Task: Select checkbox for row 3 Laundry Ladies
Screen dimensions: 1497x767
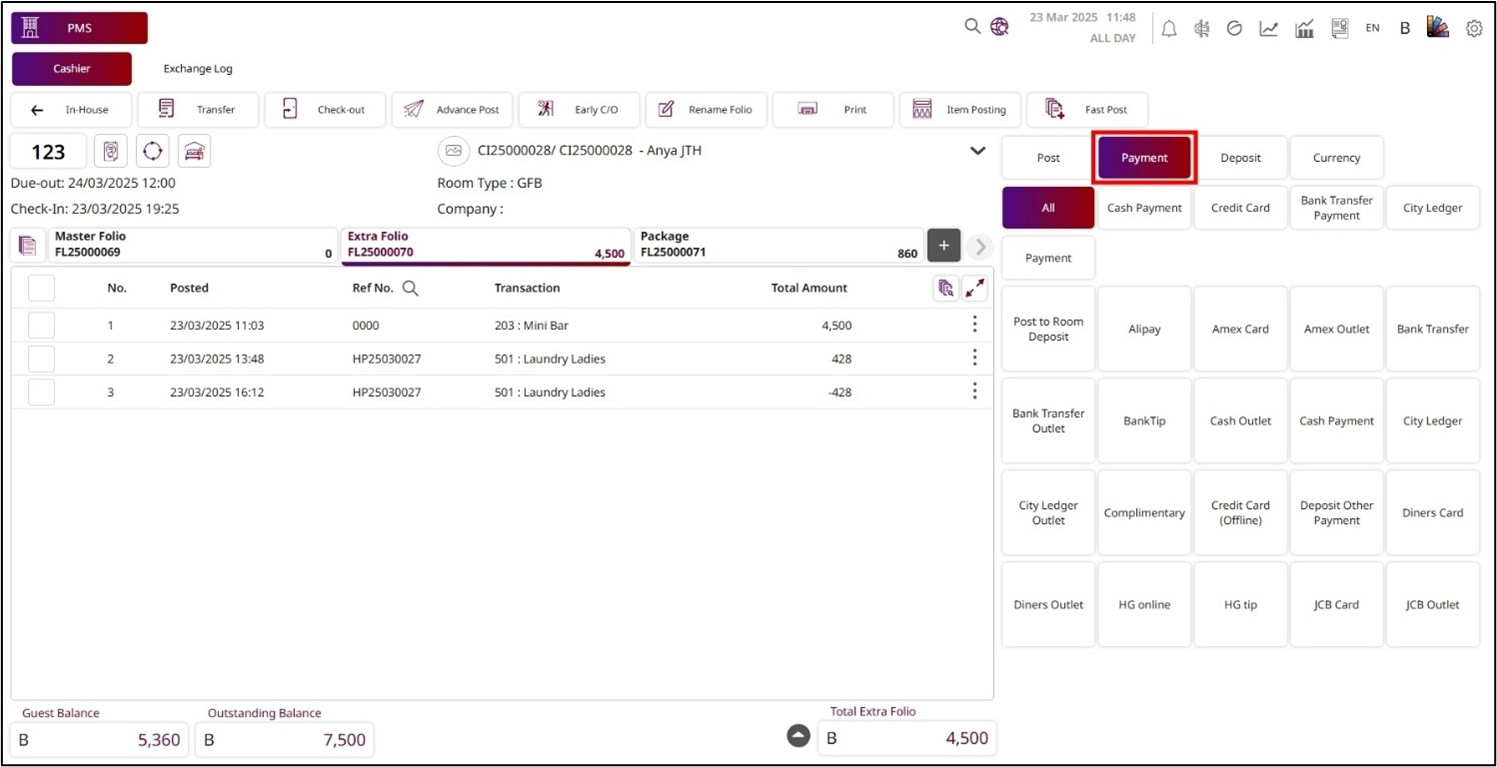Action: tap(41, 392)
